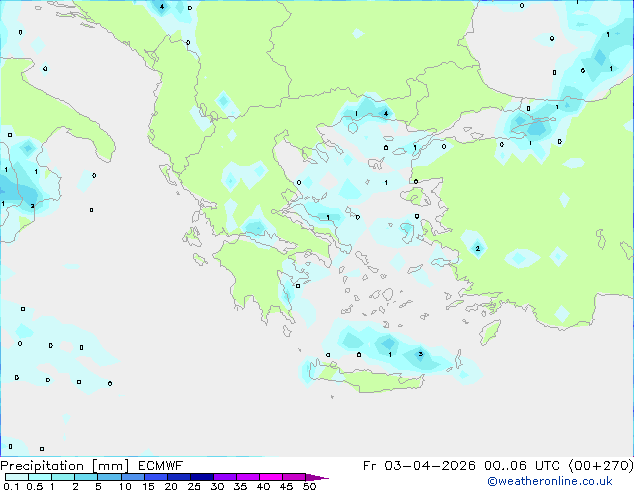The image size is (634, 490).
Task: Click the "30" legend value
Action: coord(217,486)
